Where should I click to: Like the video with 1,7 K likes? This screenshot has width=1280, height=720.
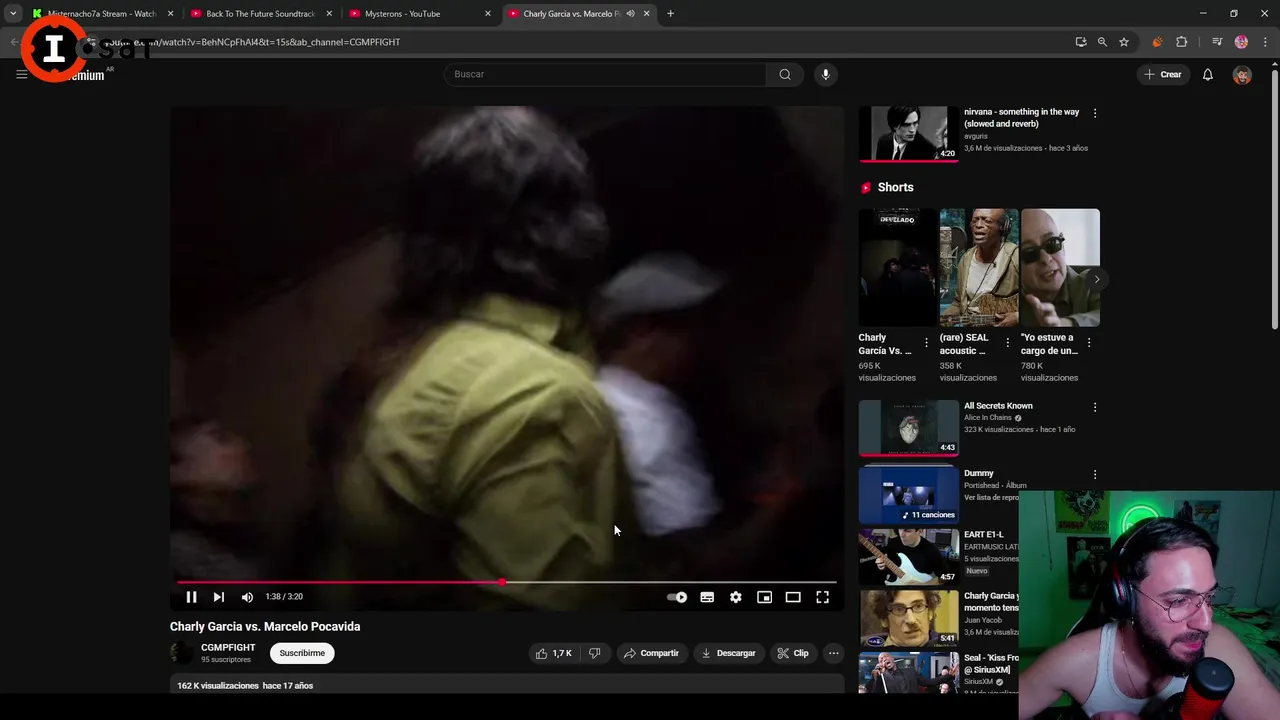pos(553,653)
